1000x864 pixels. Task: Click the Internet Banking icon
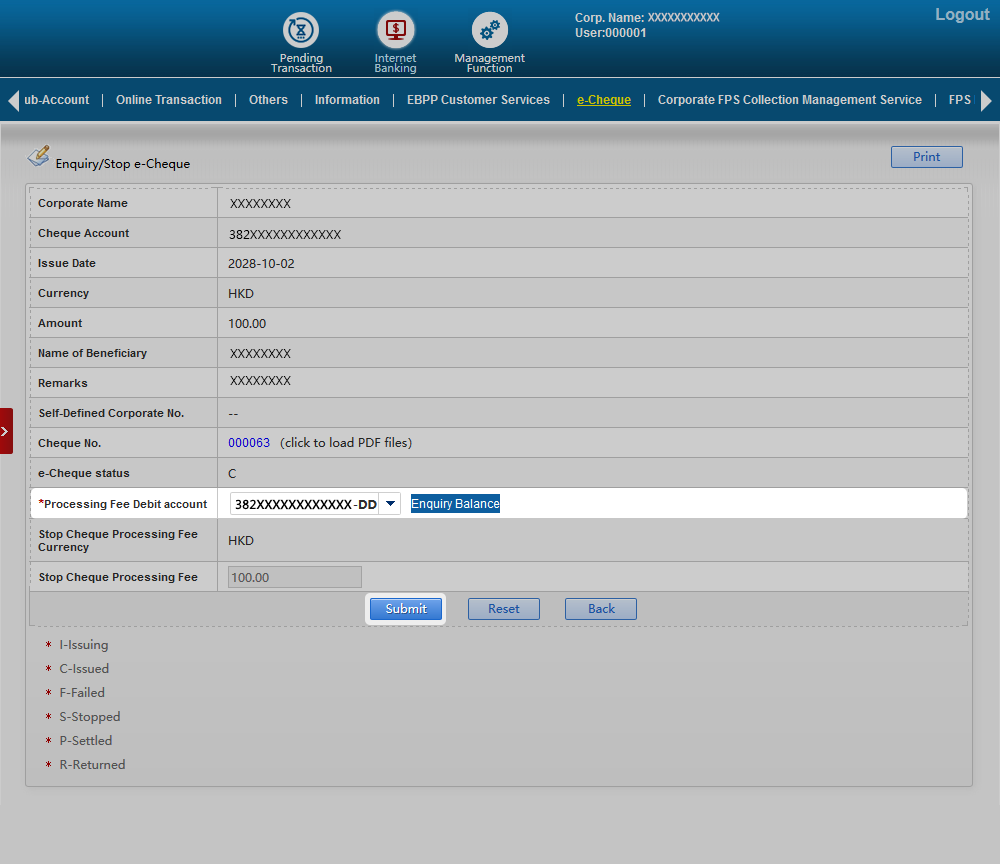point(395,31)
